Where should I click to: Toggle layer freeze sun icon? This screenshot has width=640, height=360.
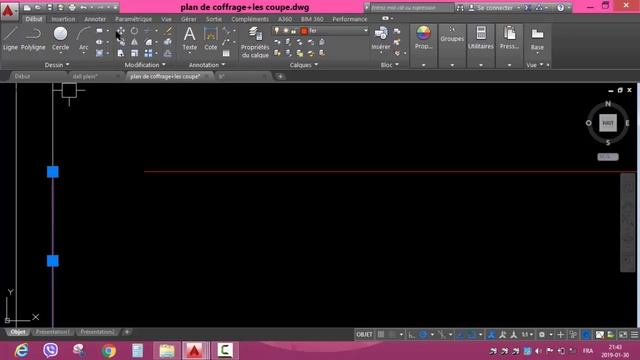pyautogui.click(x=286, y=31)
